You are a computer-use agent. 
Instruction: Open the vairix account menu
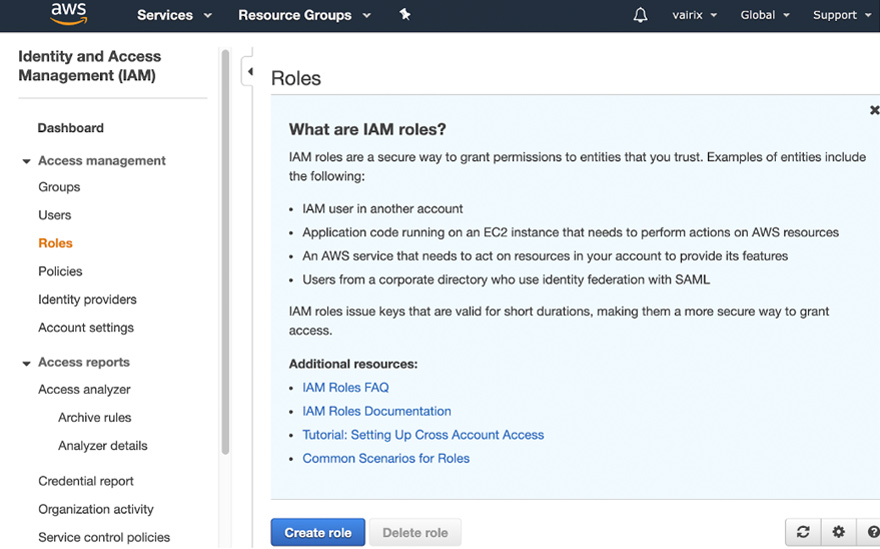click(694, 15)
